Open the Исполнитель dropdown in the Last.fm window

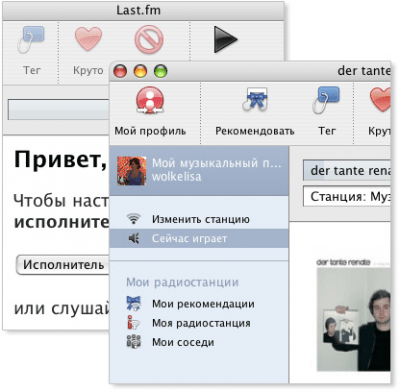click(x=63, y=265)
